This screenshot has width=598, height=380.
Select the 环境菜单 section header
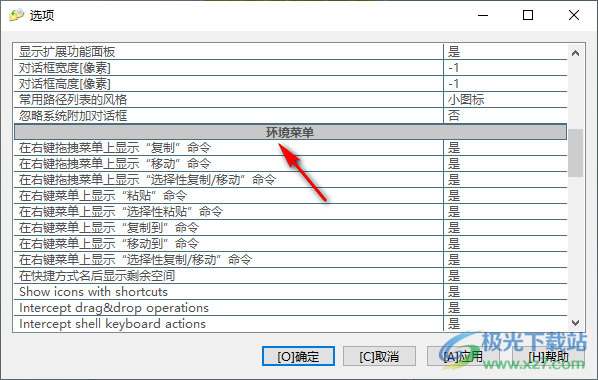[x=290, y=132]
